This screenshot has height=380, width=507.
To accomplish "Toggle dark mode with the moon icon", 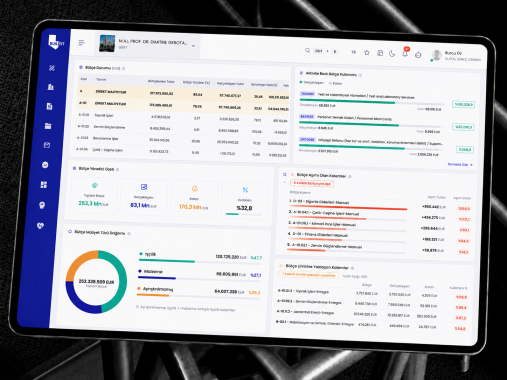I will pos(392,53).
